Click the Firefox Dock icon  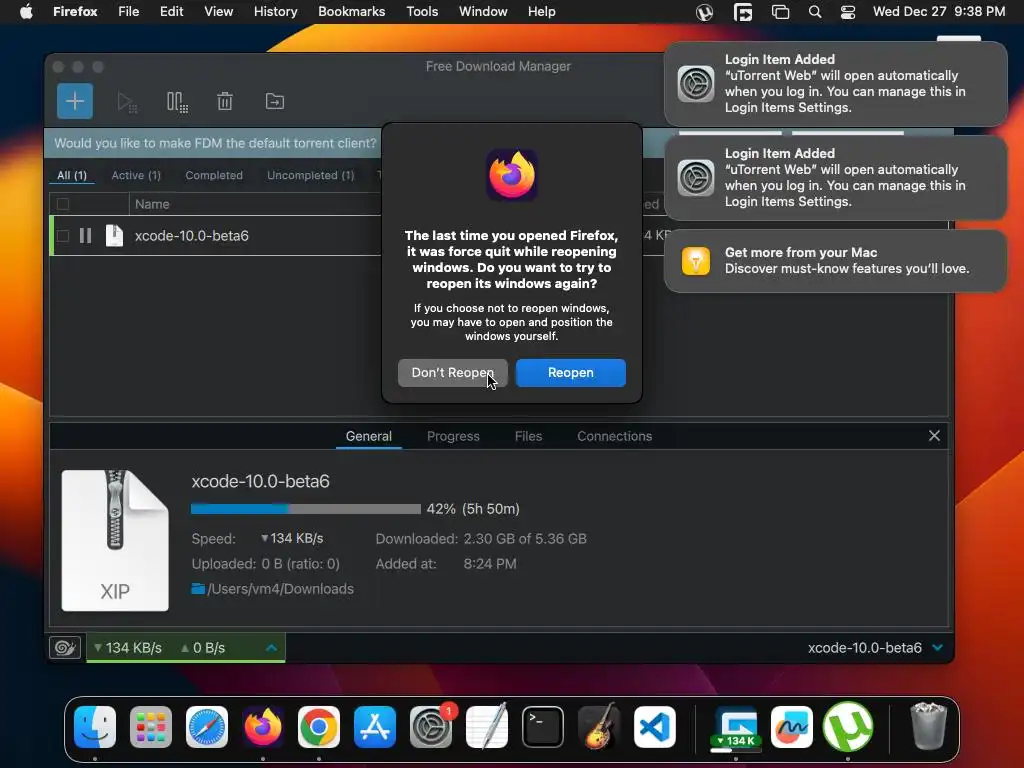click(x=263, y=727)
